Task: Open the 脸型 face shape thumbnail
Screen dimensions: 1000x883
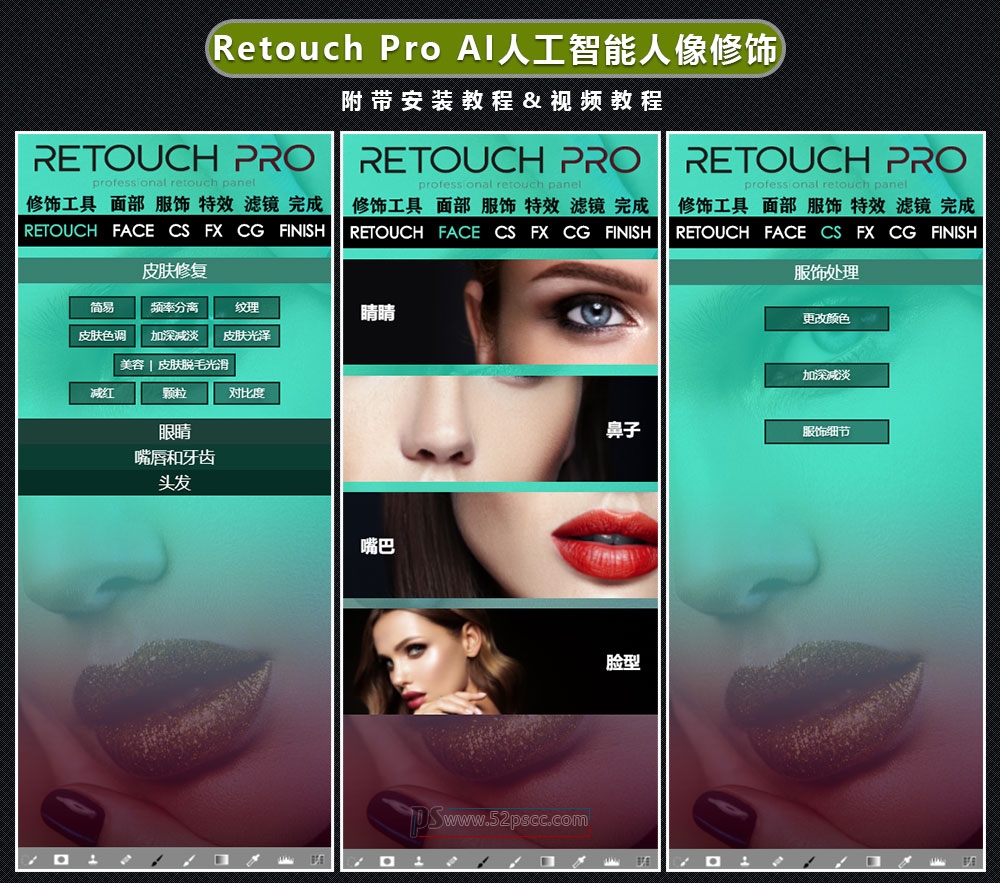Action: (500, 662)
